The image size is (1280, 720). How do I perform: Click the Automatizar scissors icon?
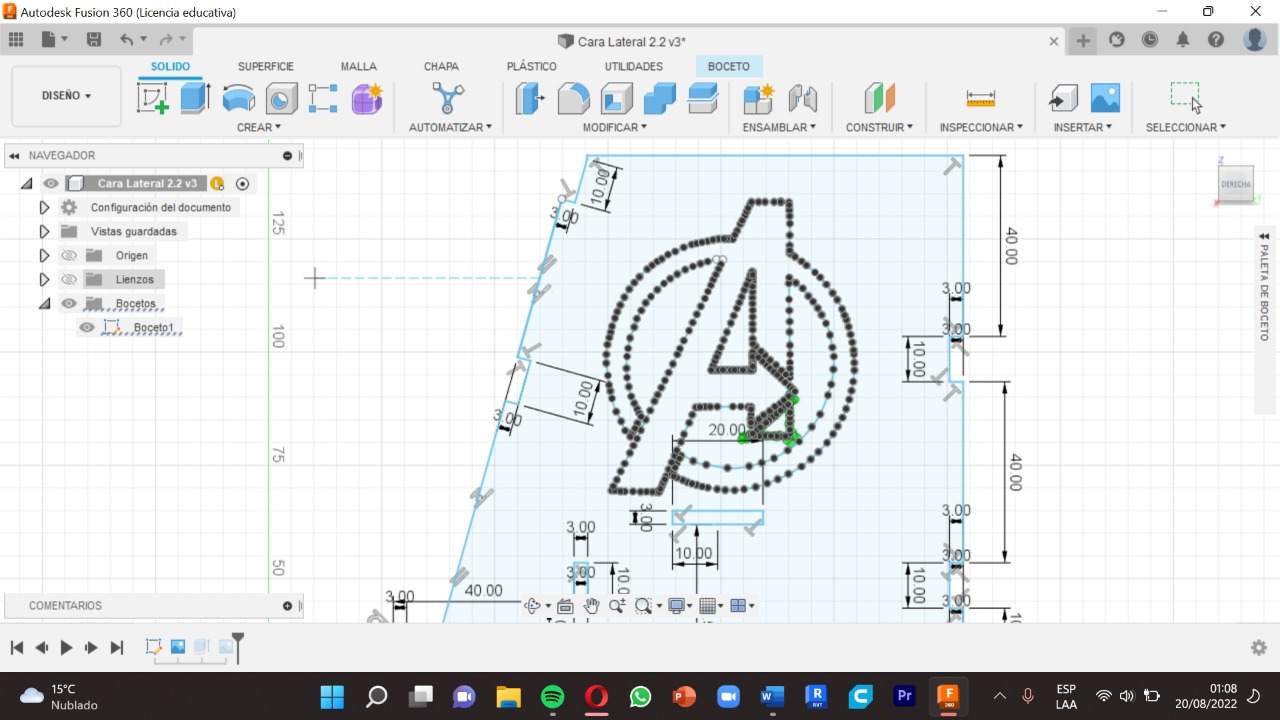pyautogui.click(x=448, y=98)
